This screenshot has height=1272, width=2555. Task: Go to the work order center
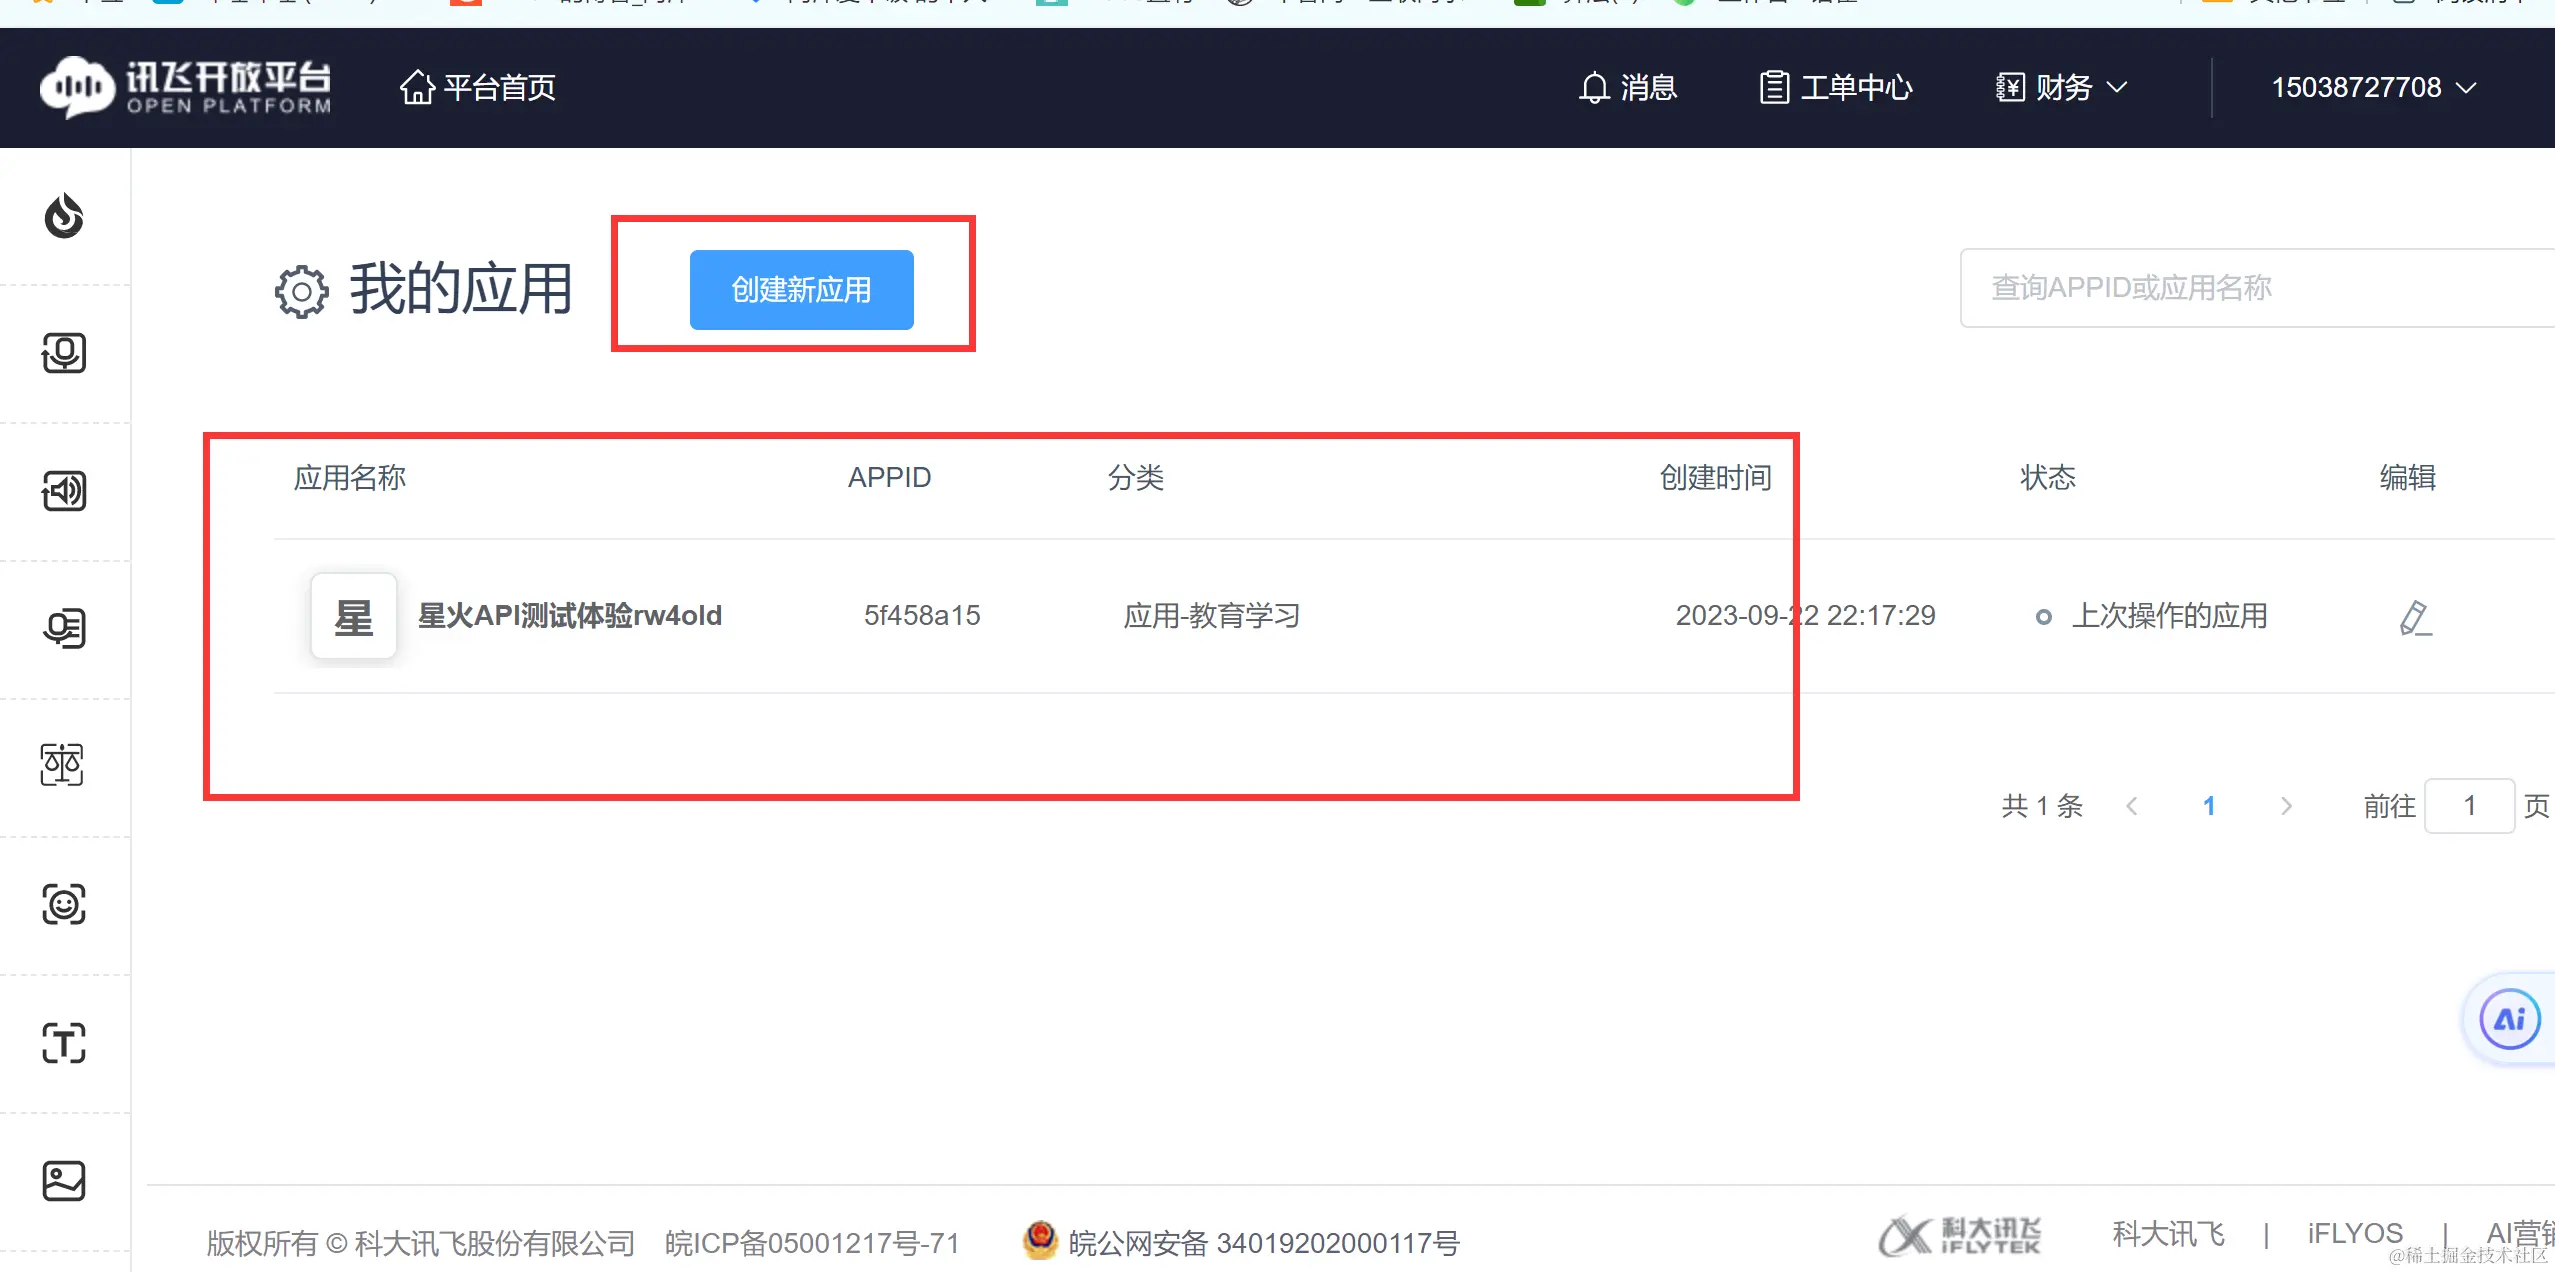tap(1836, 88)
